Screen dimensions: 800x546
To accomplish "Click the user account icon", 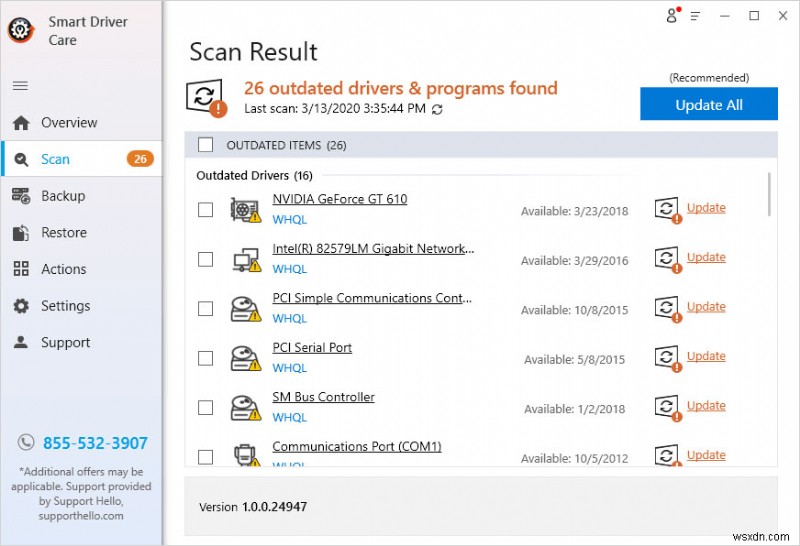I will click(672, 16).
